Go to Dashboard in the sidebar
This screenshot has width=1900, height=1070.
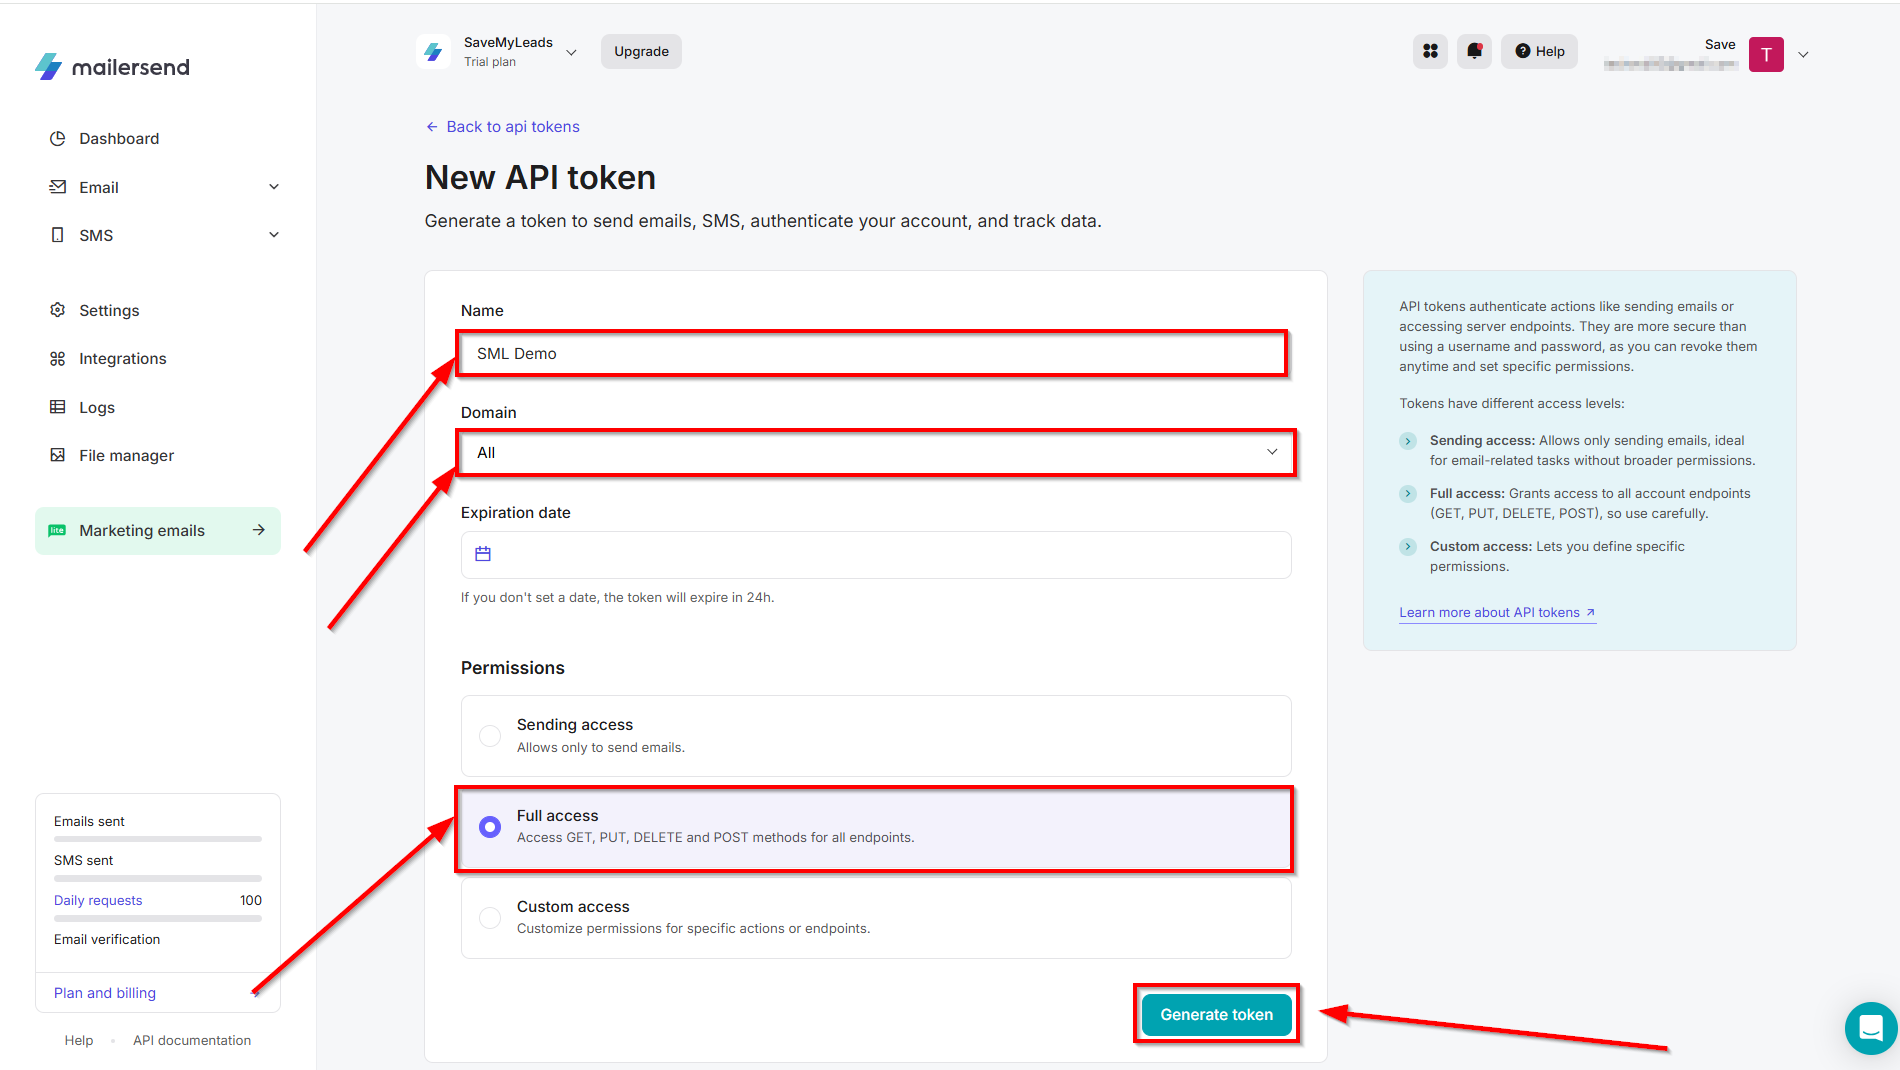119,139
